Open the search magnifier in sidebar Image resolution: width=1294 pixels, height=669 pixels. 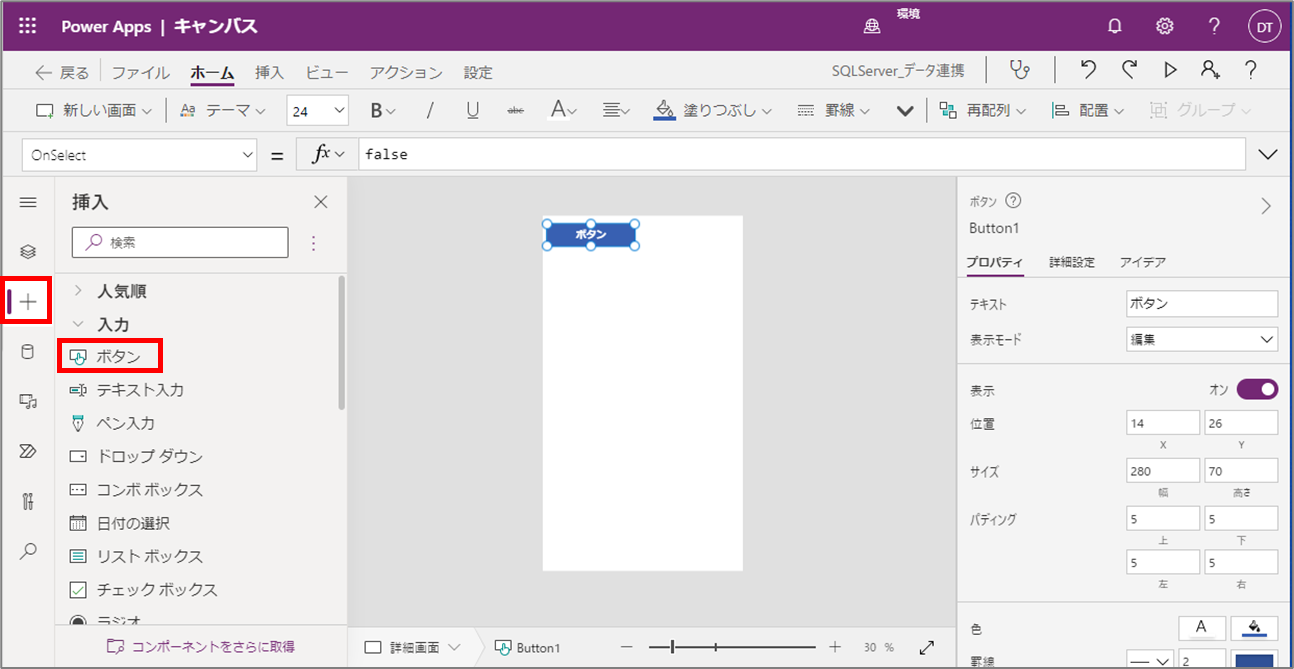coord(28,551)
